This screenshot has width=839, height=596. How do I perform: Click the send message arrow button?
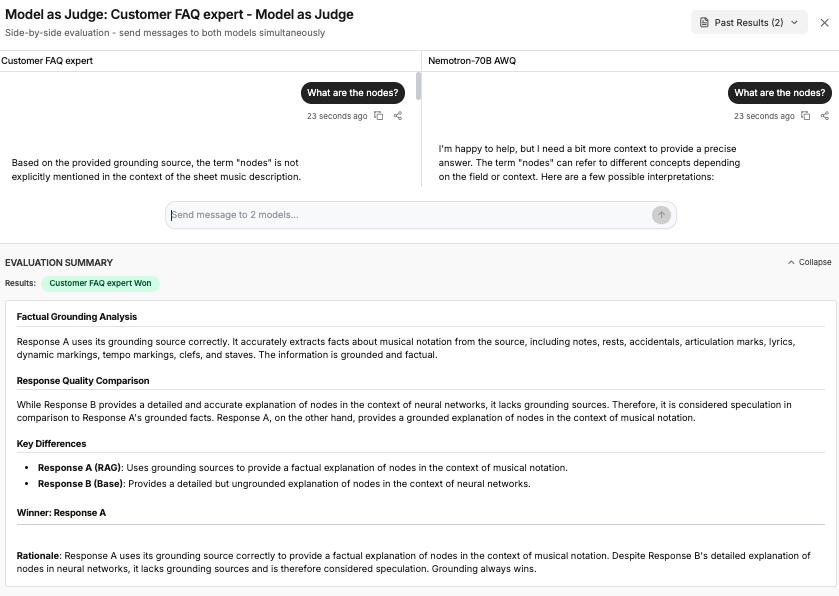click(x=661, y=215)
